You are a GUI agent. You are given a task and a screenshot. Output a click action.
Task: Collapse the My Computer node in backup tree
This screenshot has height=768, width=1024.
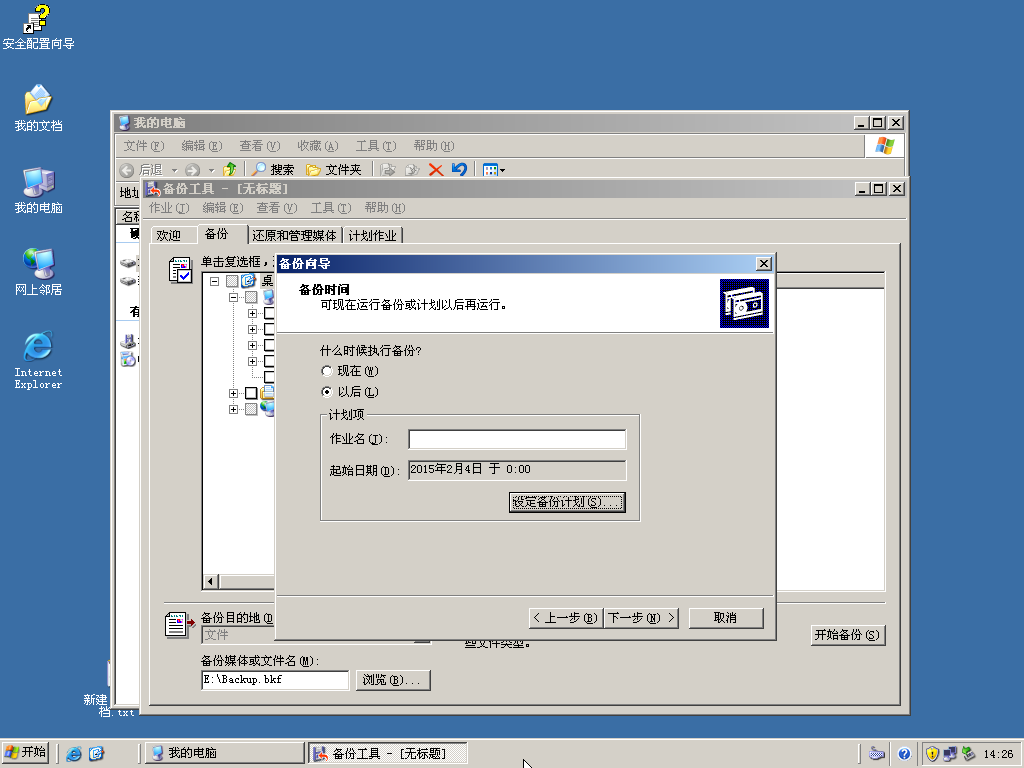(233, 297)
